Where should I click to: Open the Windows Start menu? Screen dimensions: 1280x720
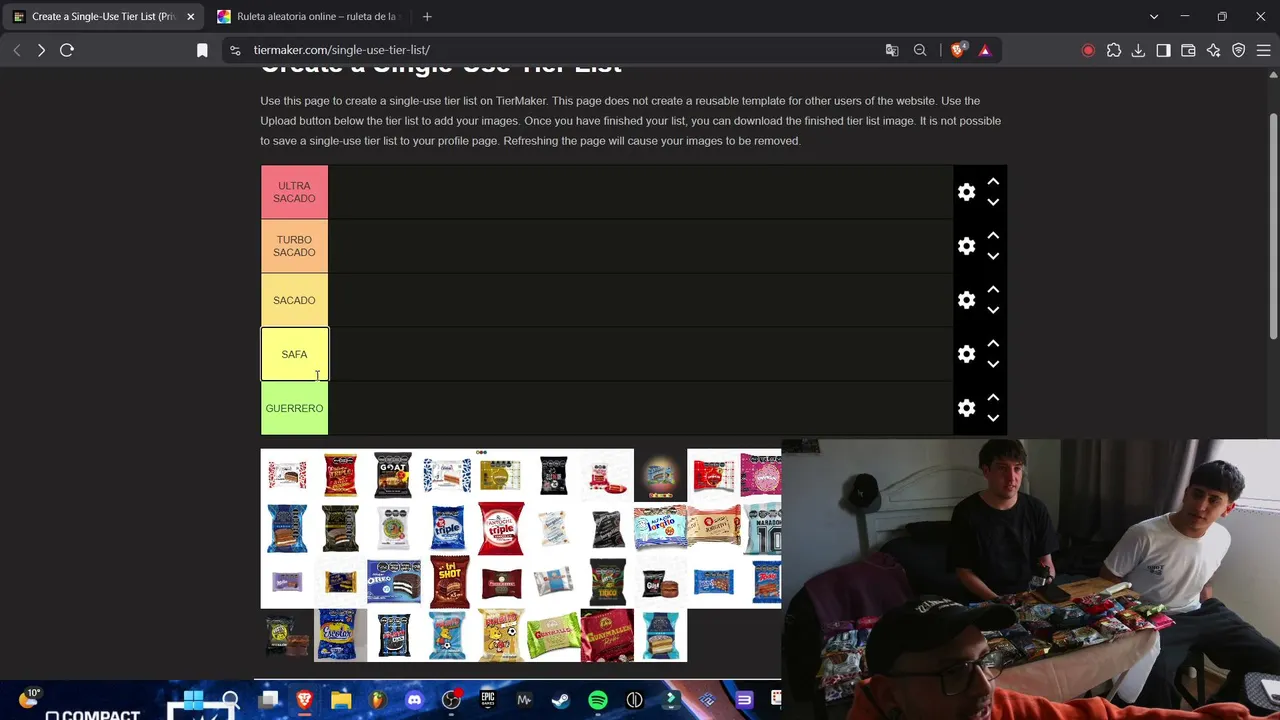click(x=193, y=700)
